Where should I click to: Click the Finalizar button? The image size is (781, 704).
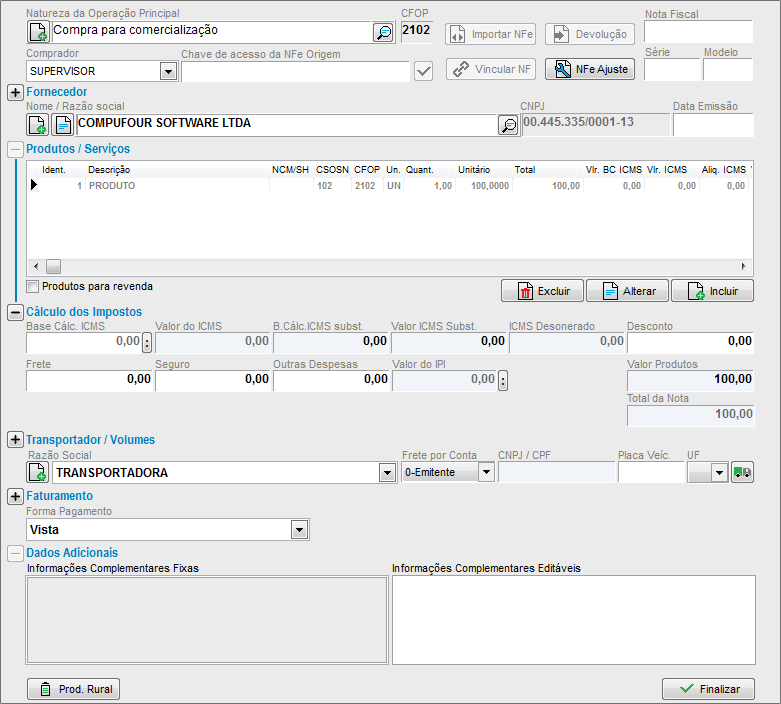click(x=708, y=689)
